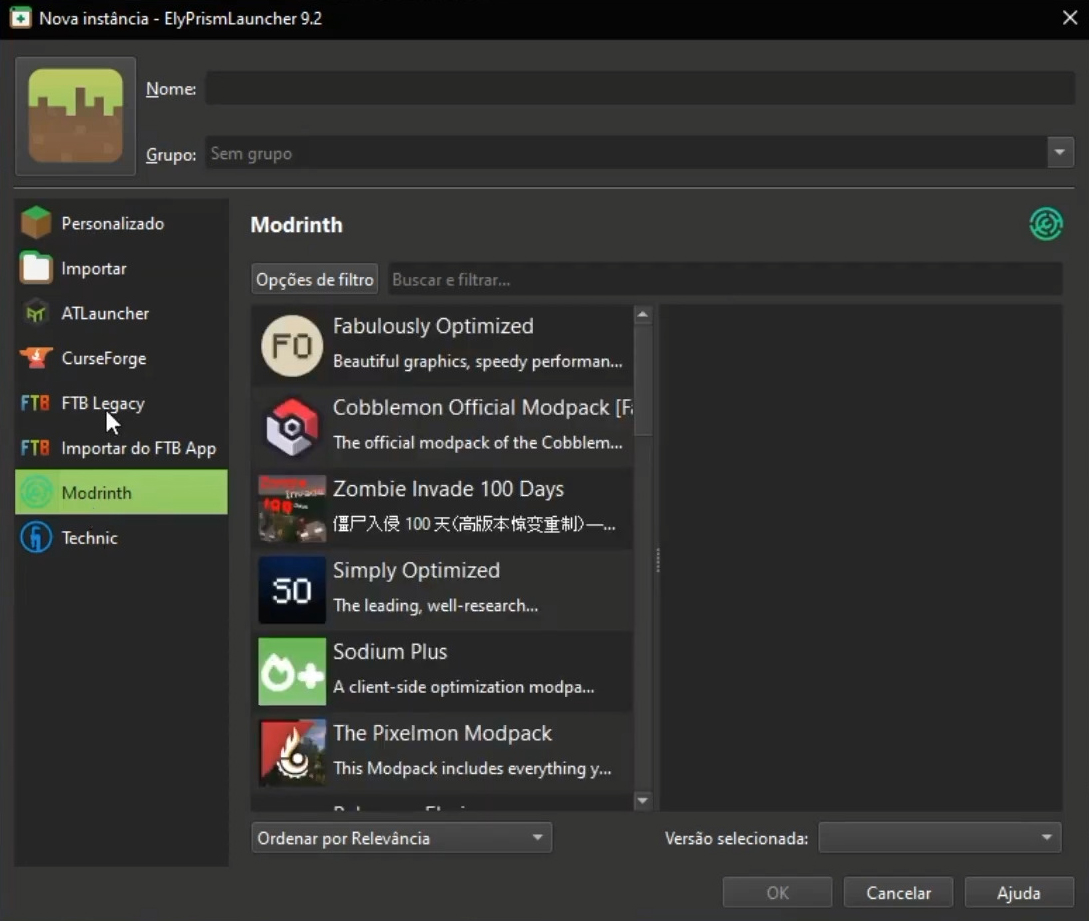
Task: Click the splitter handle beside the modpack list
Action: tap(657, 560)
